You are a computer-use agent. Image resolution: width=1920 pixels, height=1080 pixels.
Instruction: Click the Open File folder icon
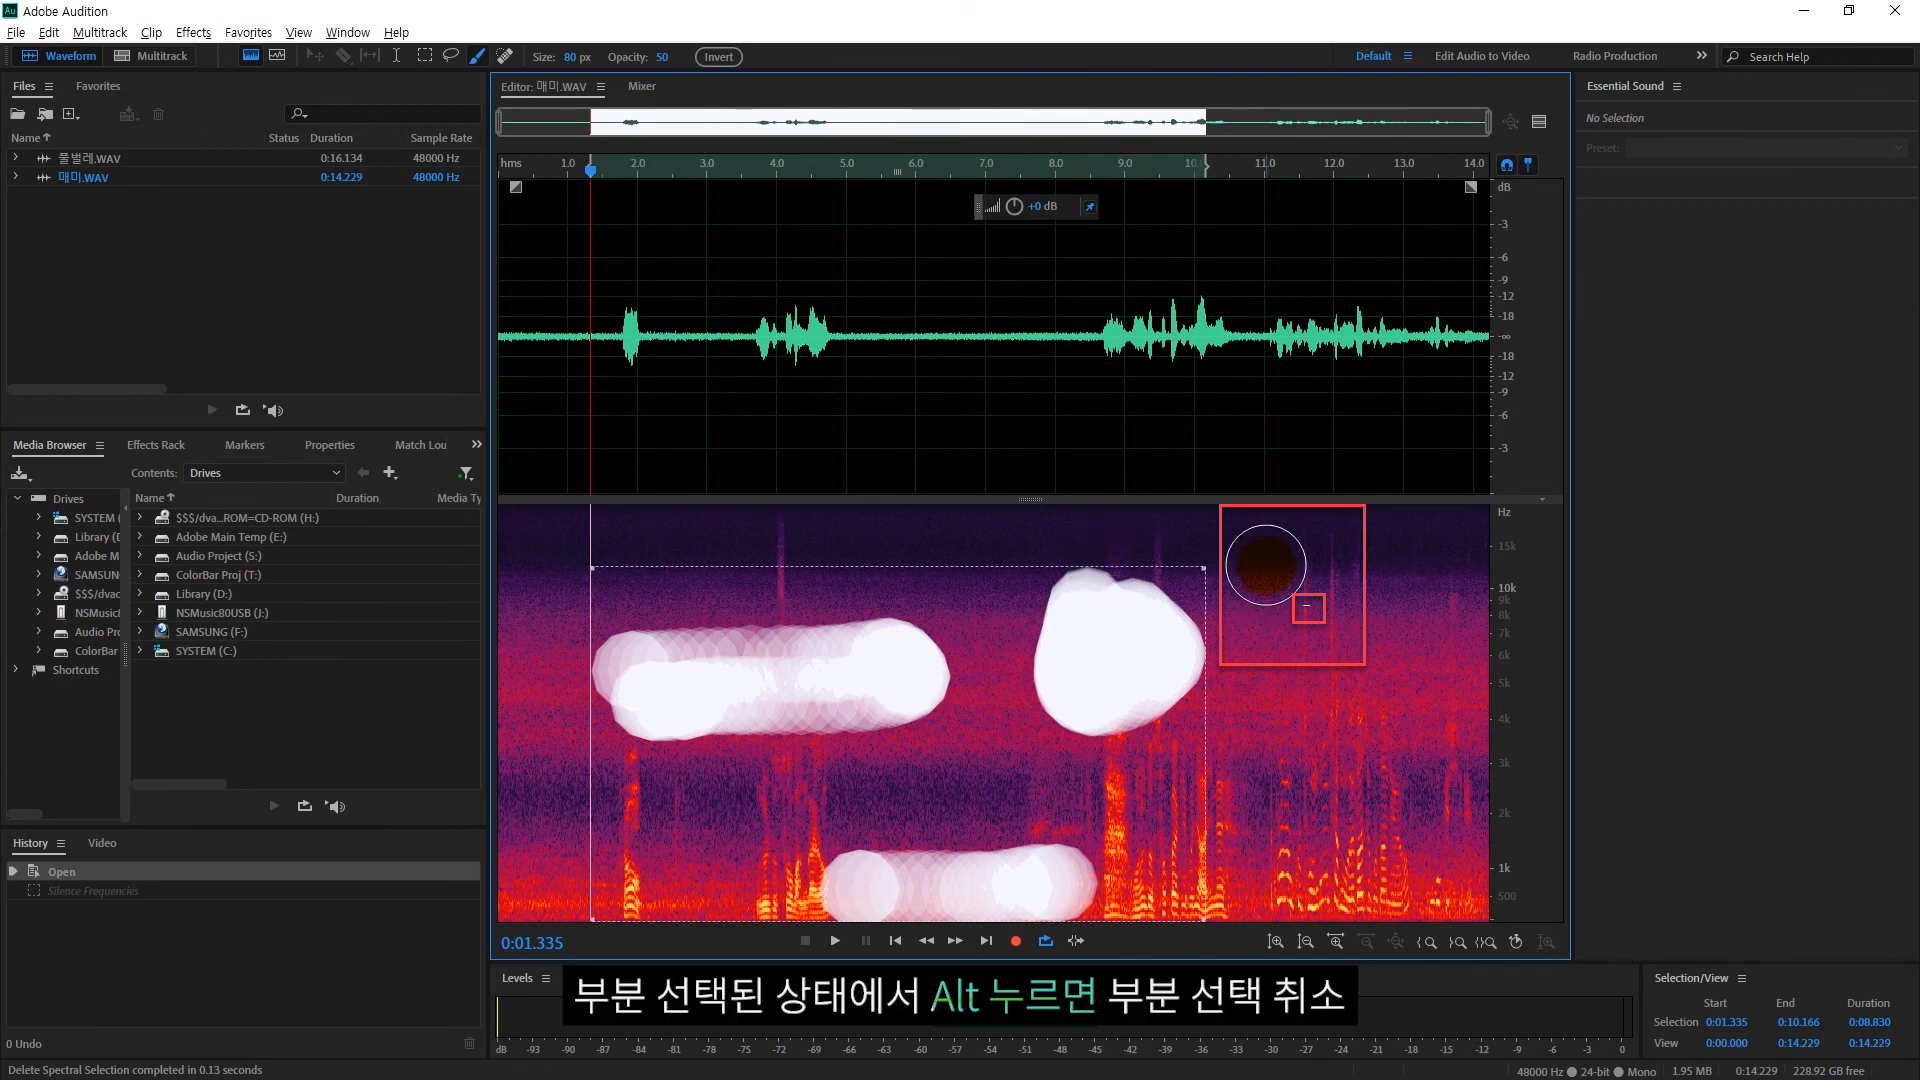(17, 114)
